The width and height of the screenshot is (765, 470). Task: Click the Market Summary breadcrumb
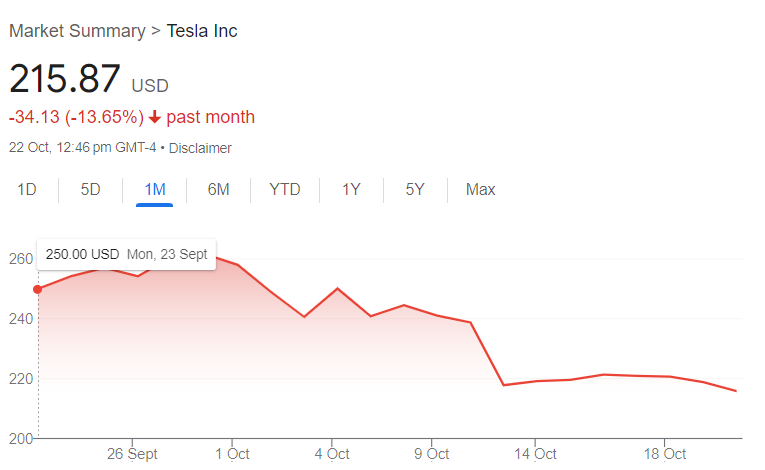click(x=77, y=31)
